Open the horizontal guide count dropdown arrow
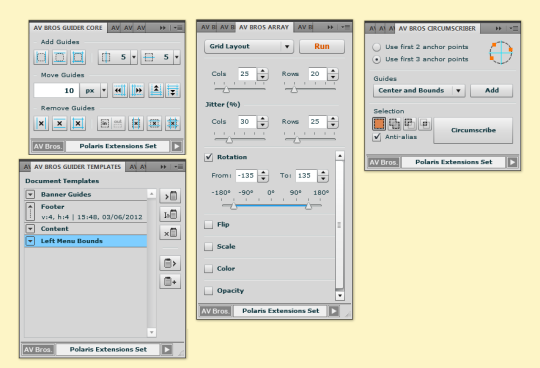This screenshot has width=540, height=368. [x=177, y=57]
